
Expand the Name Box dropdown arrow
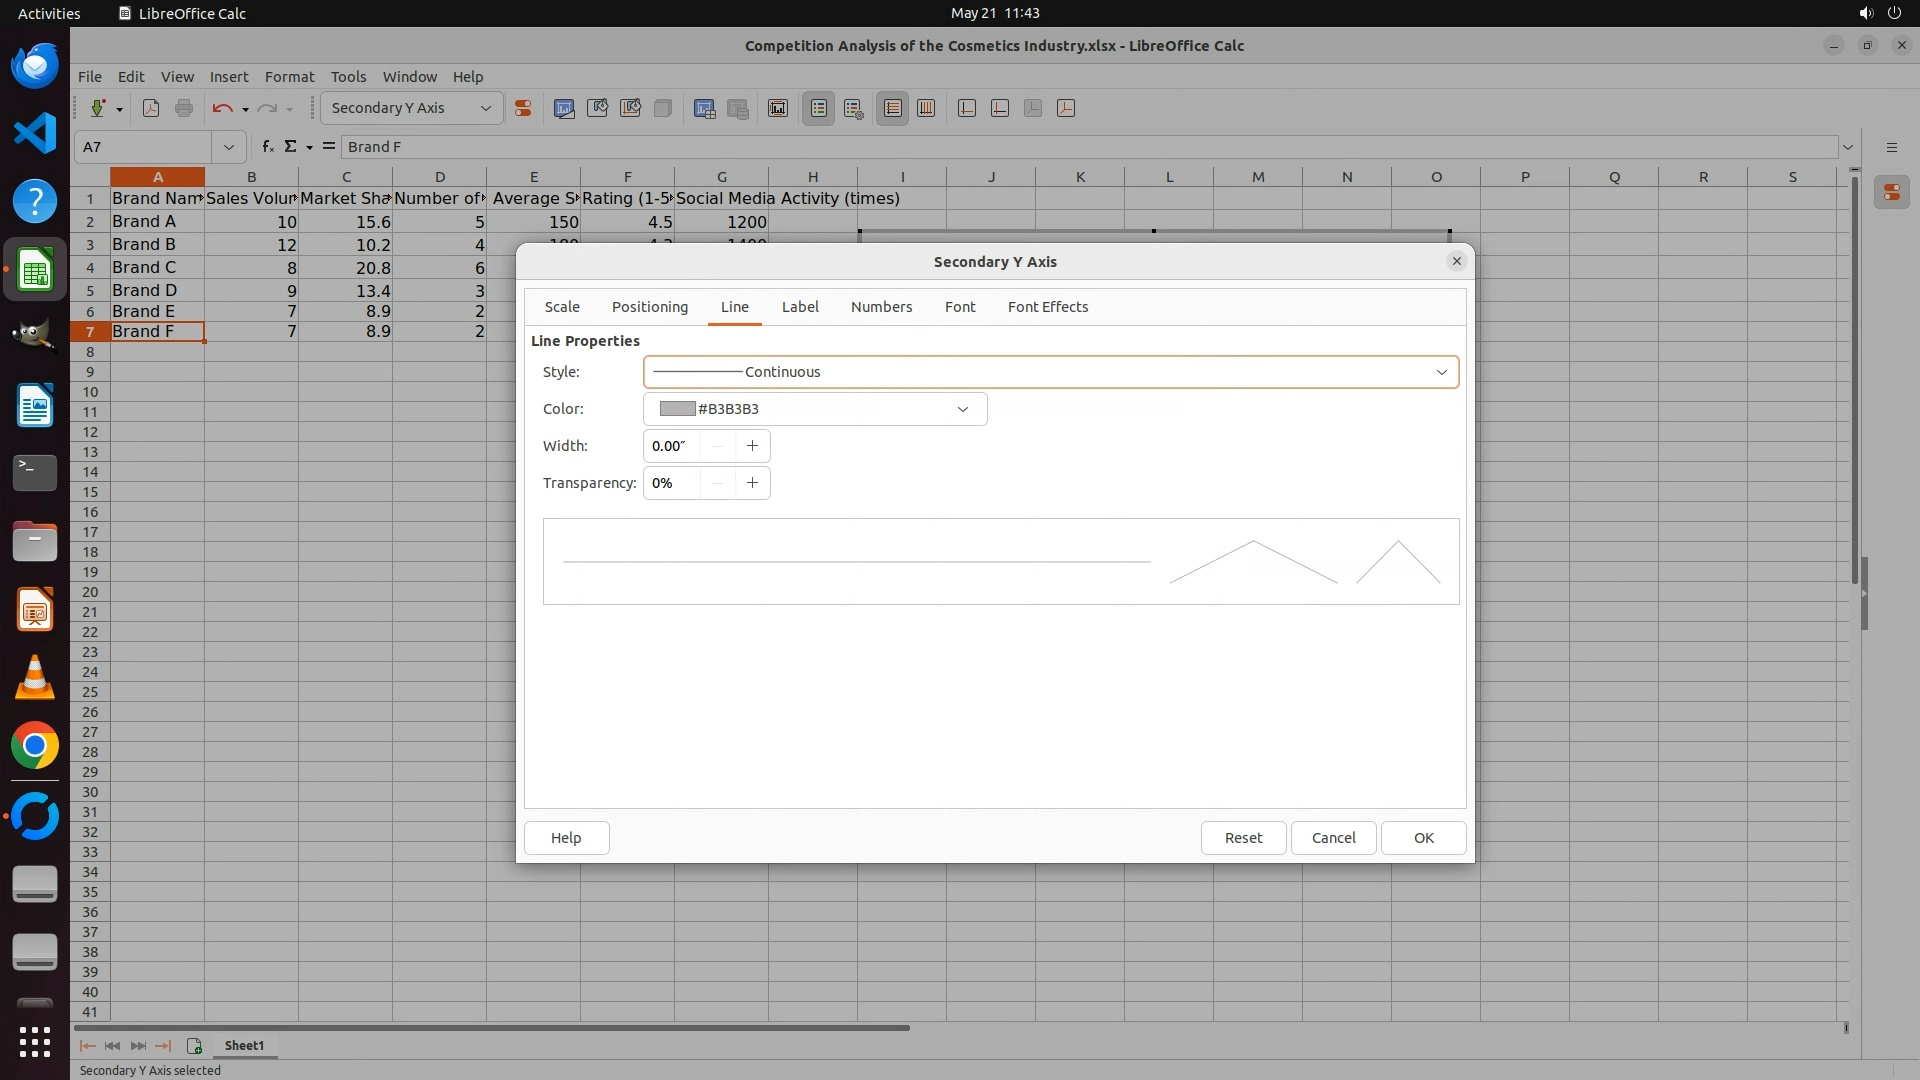tap(229, 147)
